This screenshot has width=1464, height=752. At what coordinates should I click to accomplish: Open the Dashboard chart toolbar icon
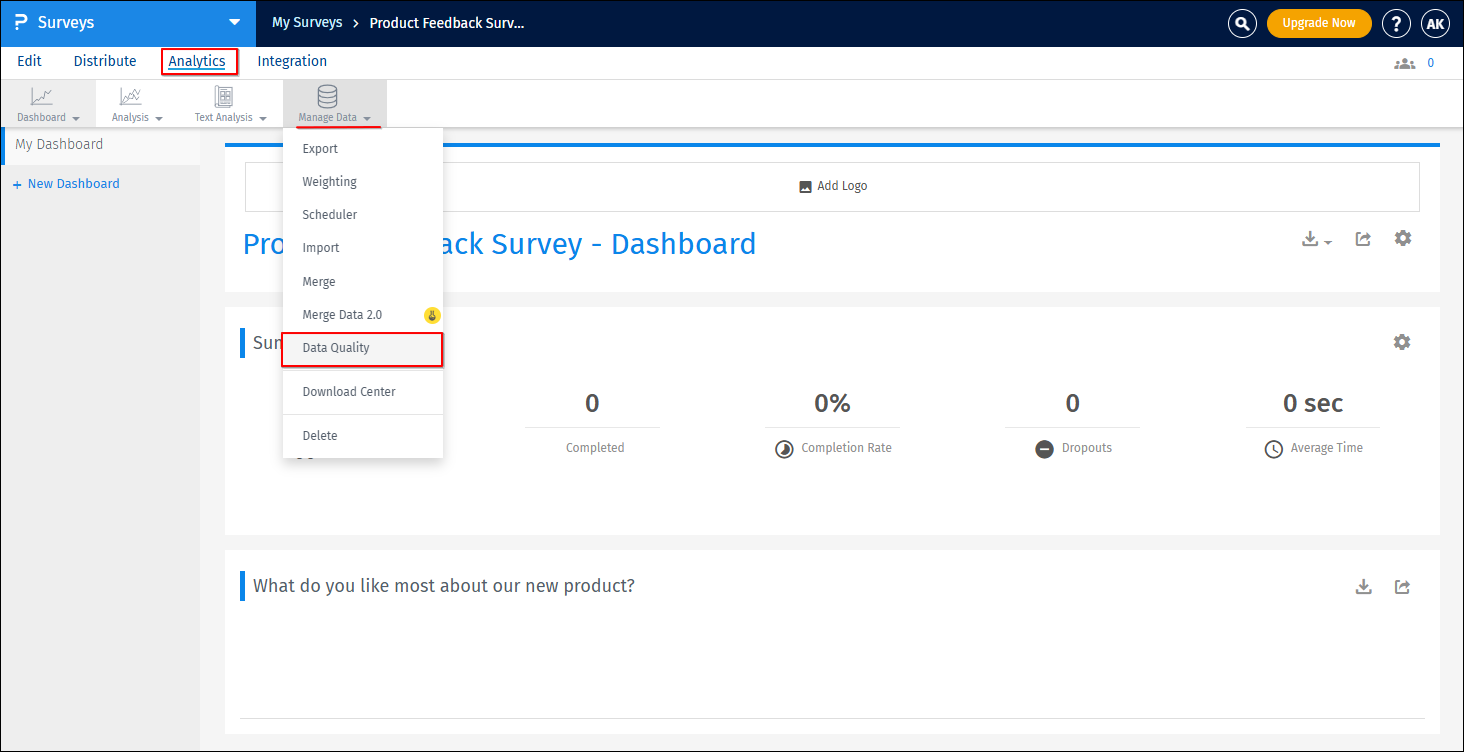click(42, 96)
